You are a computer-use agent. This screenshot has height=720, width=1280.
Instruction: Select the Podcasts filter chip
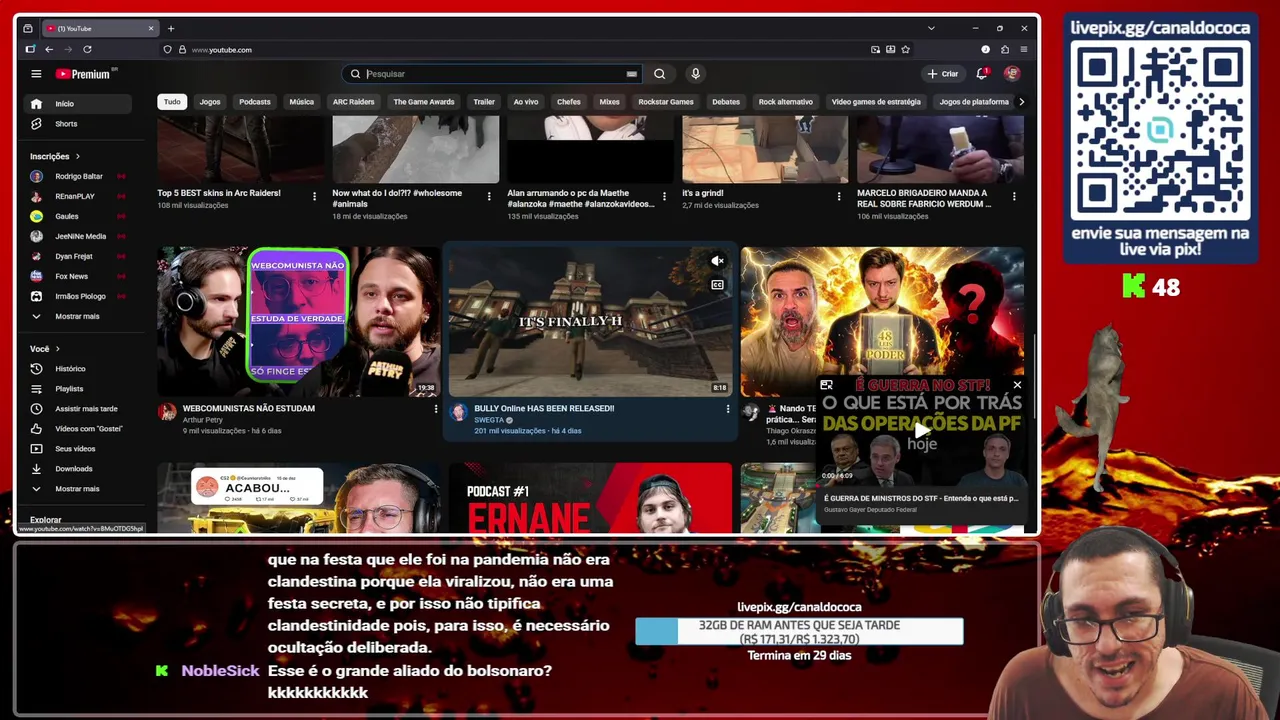[255, 102]
